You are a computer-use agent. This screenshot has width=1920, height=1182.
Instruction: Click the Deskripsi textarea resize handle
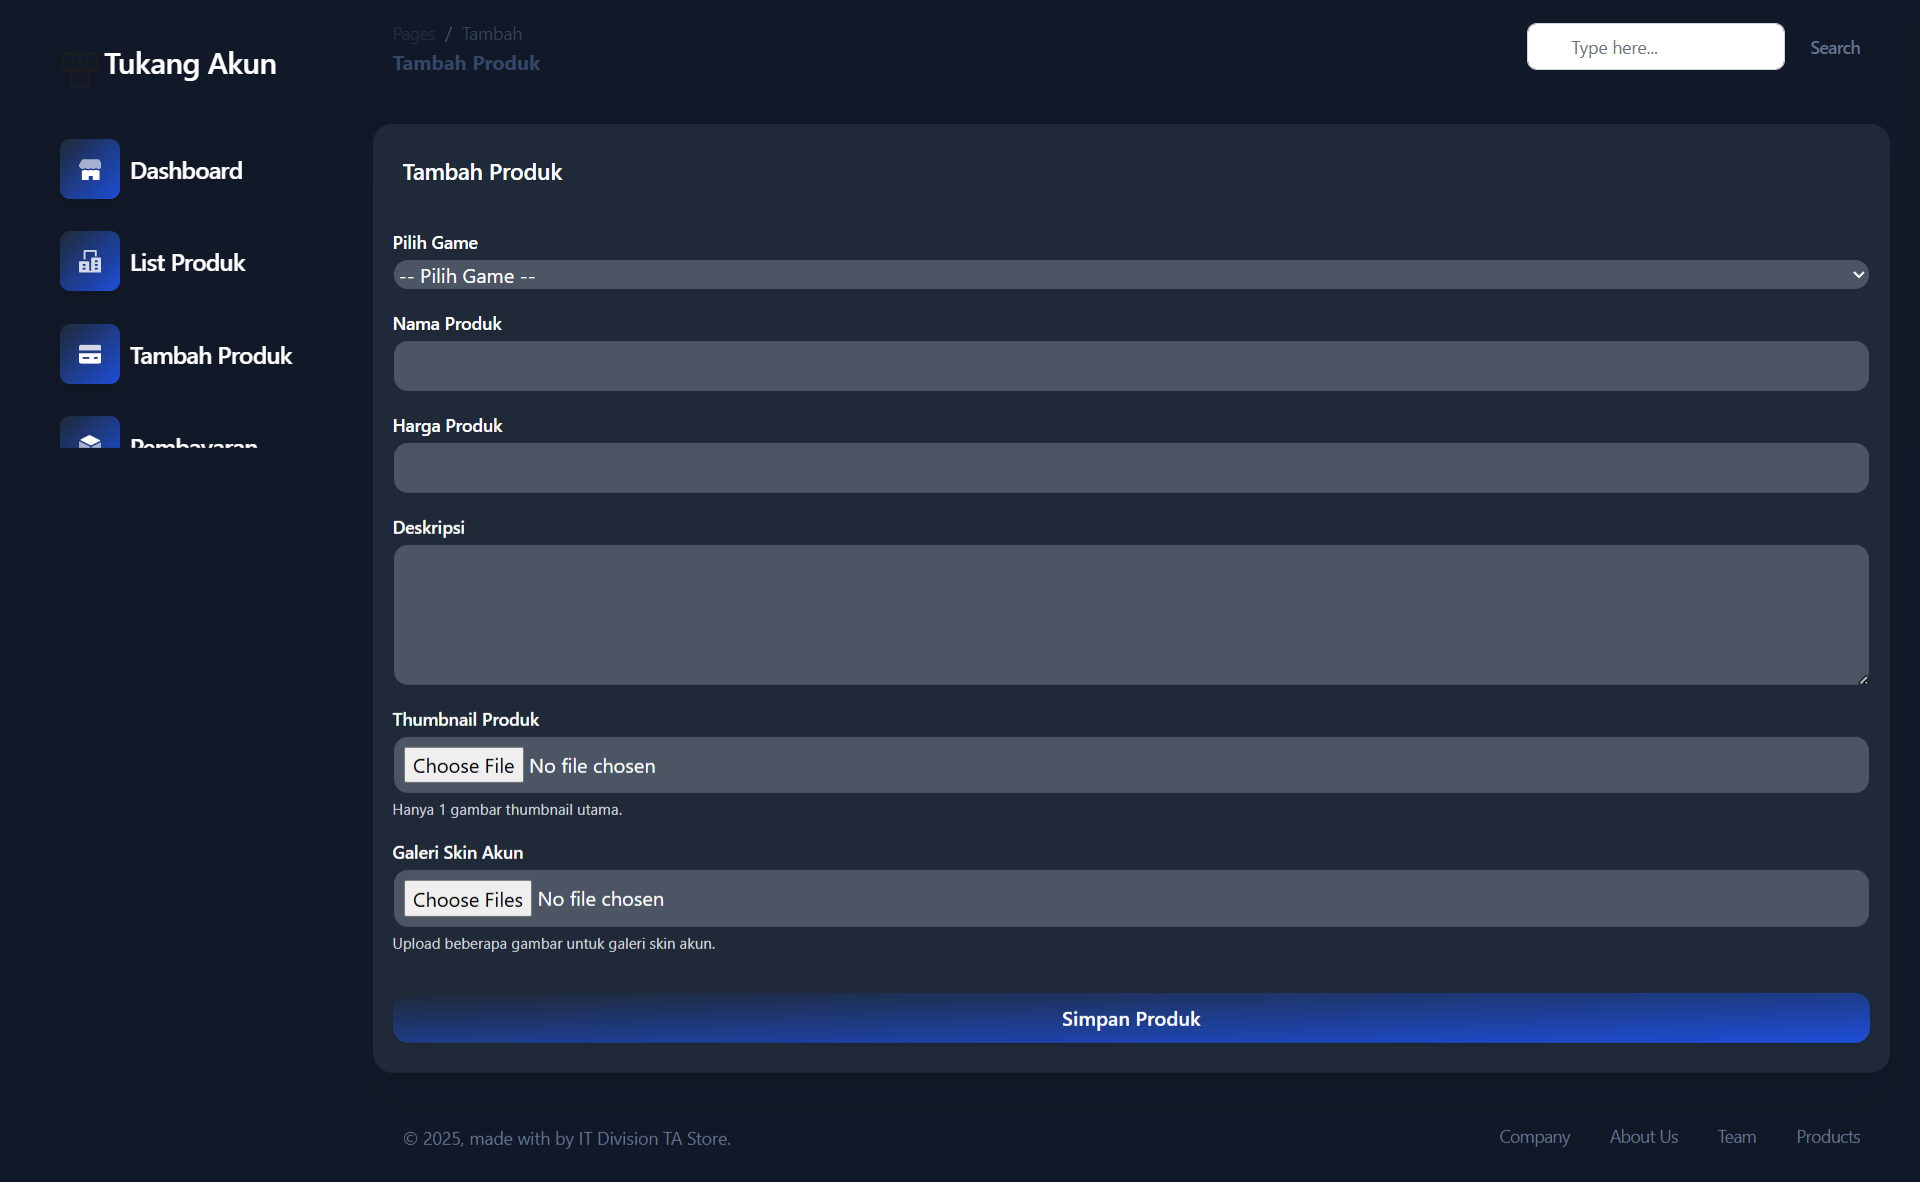tap(1862, 679)
